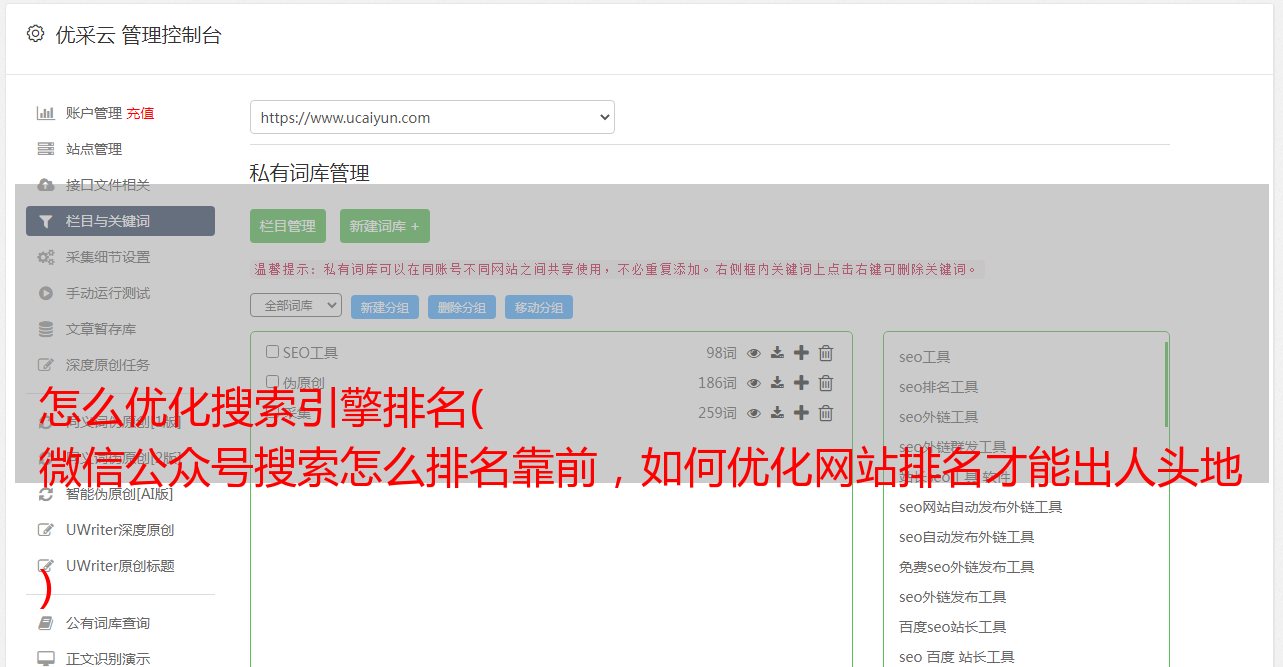The width and height of the screenshot is (1283, 667).
Task: Open the 全部词库 group dropdown
Action: (x=296, y=305)
